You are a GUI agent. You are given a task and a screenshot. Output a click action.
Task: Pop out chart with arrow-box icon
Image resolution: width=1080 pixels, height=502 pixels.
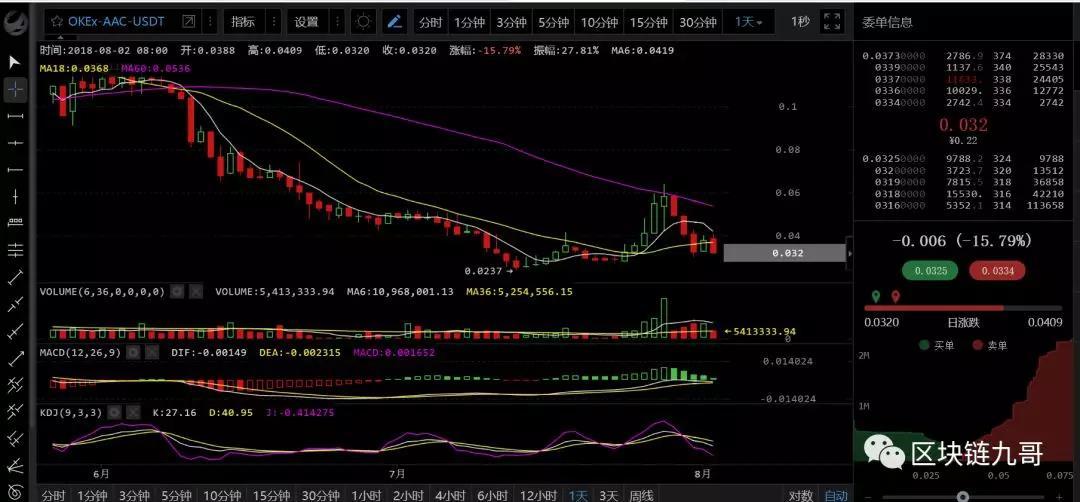pyautogui.click(x=188, y=21)
